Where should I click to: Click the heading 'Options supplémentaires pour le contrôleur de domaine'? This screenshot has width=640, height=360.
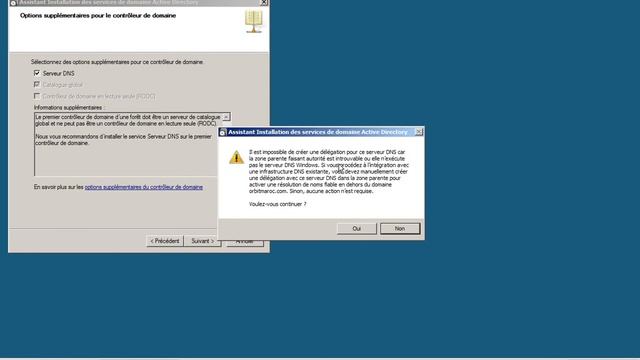point(98,16)
